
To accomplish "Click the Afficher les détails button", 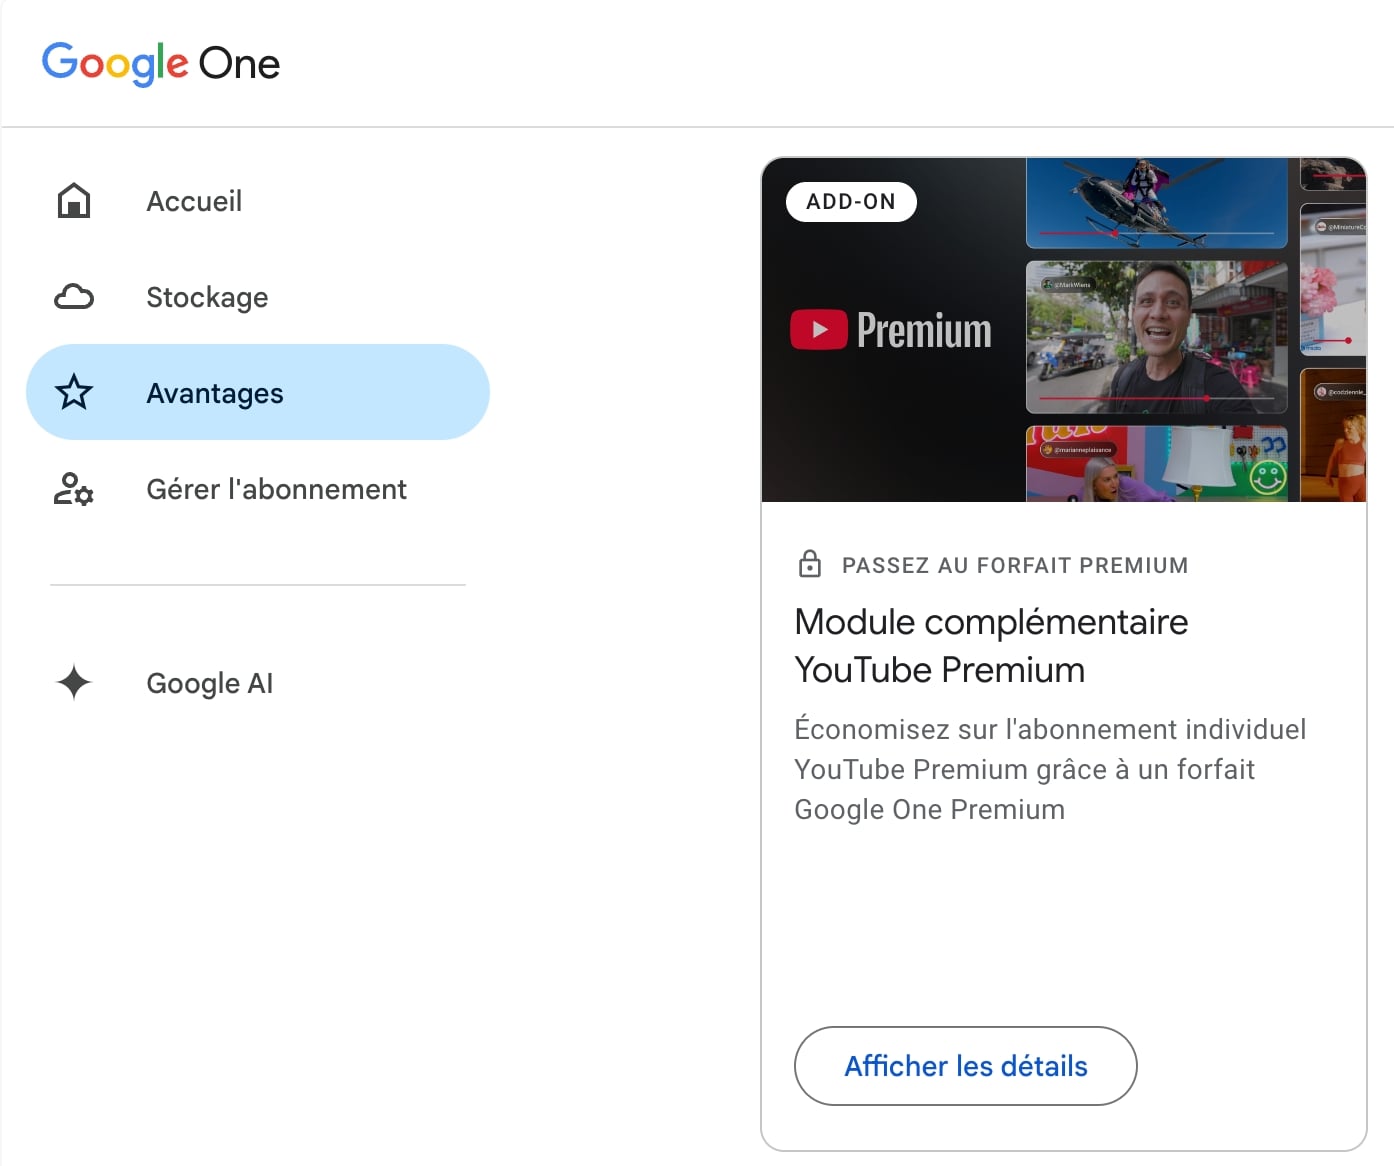I will tap(964, 1066).
